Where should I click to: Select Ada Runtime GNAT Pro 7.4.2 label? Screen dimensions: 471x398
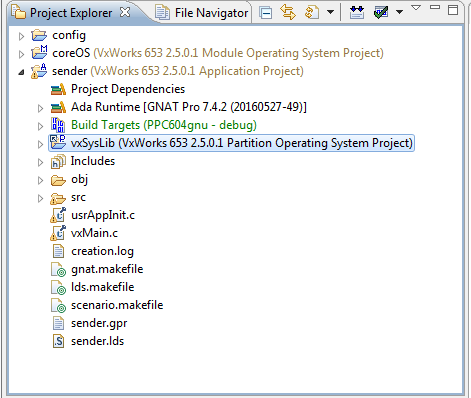[189, 107]
